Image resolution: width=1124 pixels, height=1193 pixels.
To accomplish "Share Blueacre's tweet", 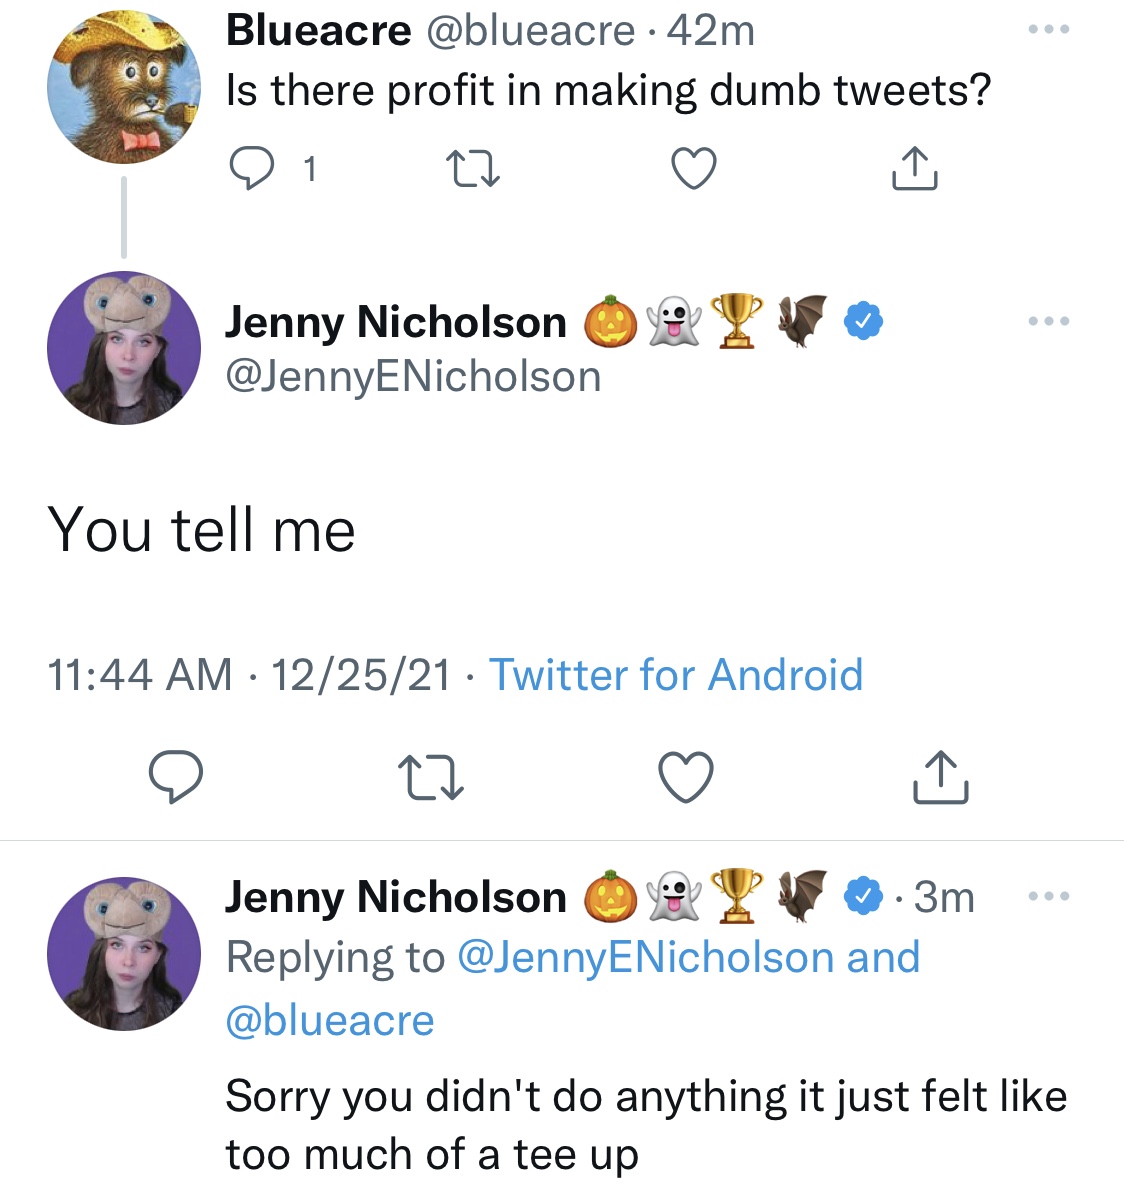I will [x=914, y=169].
